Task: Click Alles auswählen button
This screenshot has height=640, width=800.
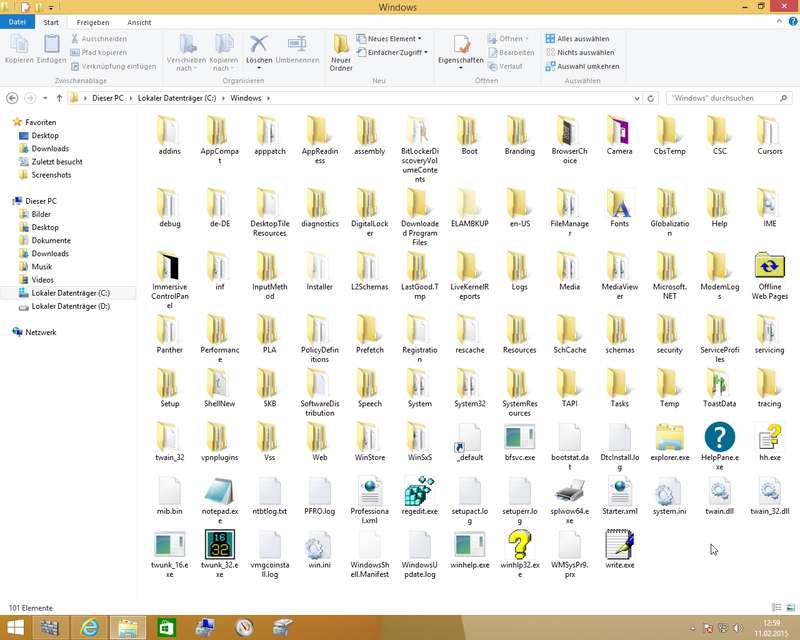Action: [577, 39]
